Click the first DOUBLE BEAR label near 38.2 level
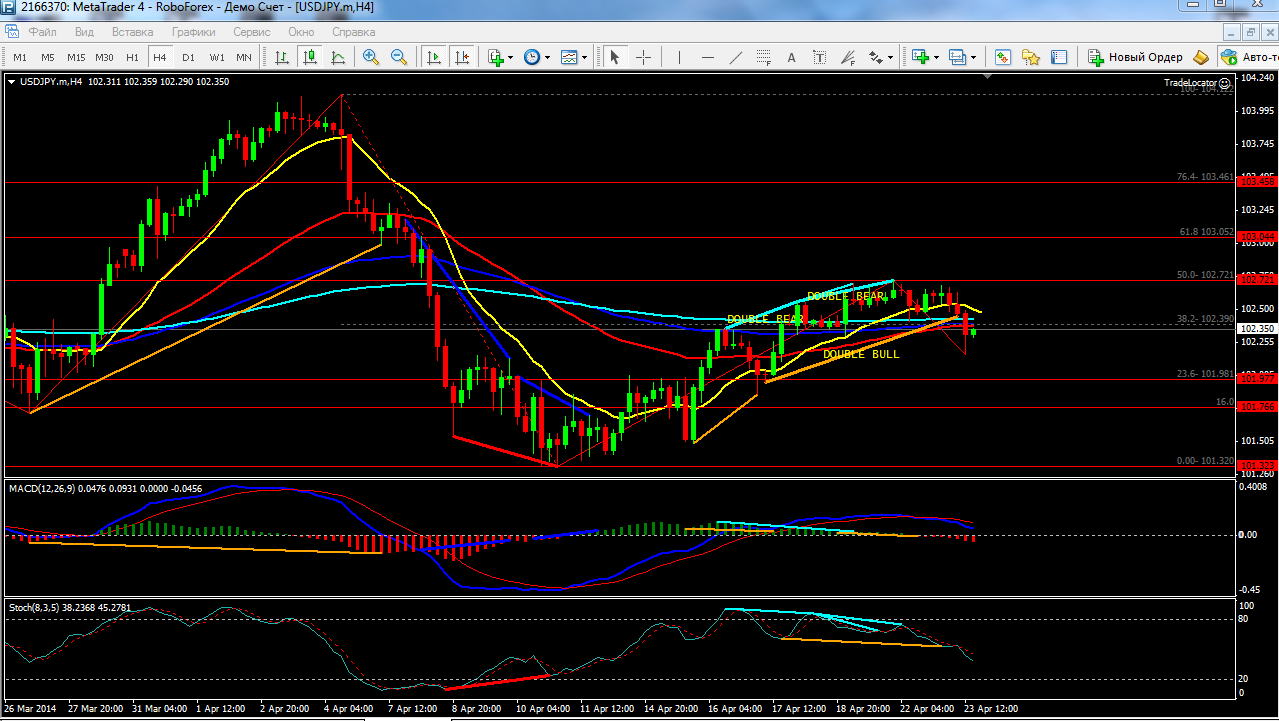 (766, 319)
